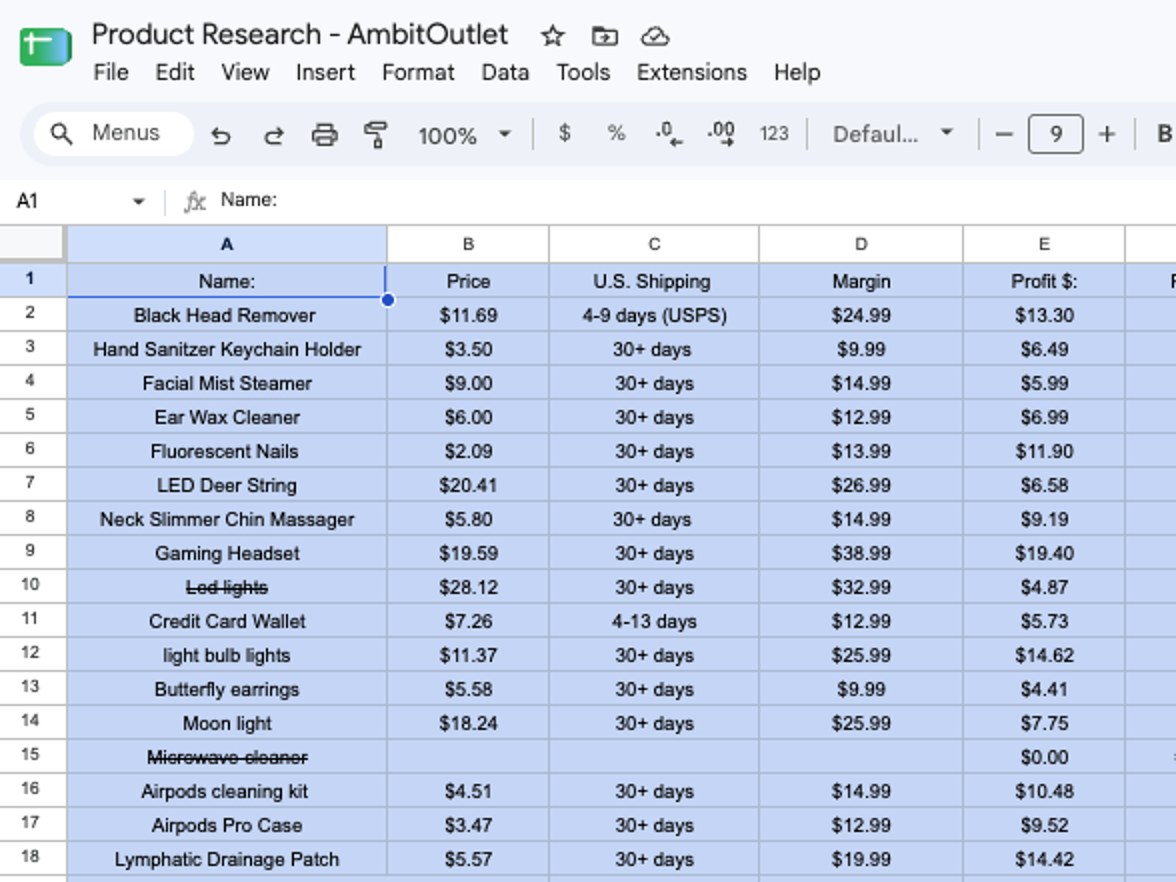This screenshot has height=882, width=1176.
Task: Click the Hand Sanitzer Keychain Holder cell
Action: (226, 349)
